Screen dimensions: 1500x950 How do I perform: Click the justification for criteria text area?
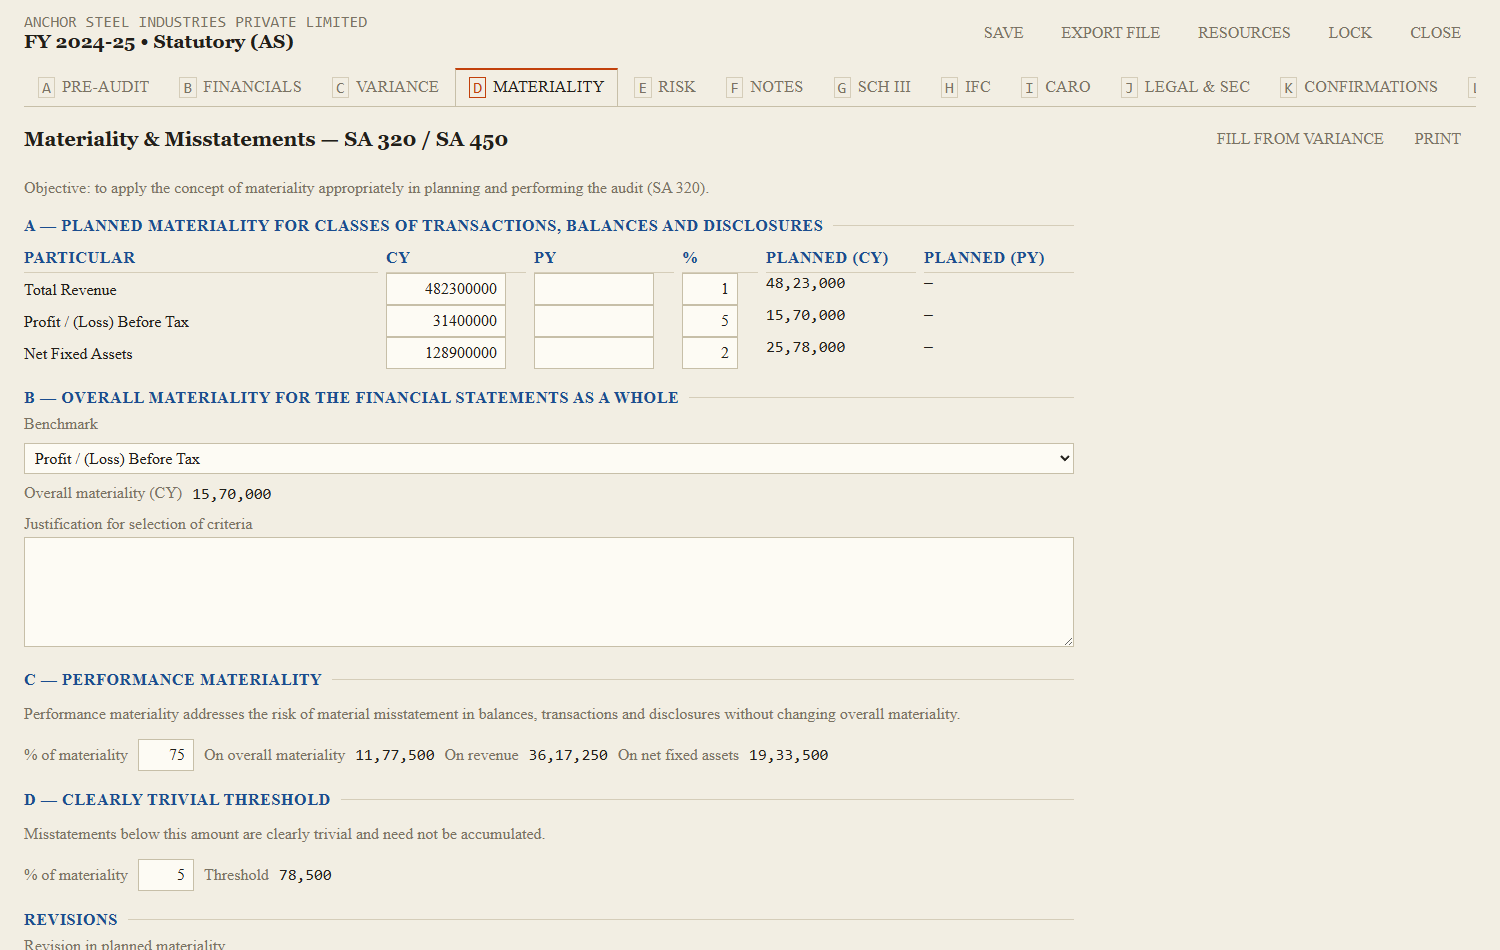point(549,592)
